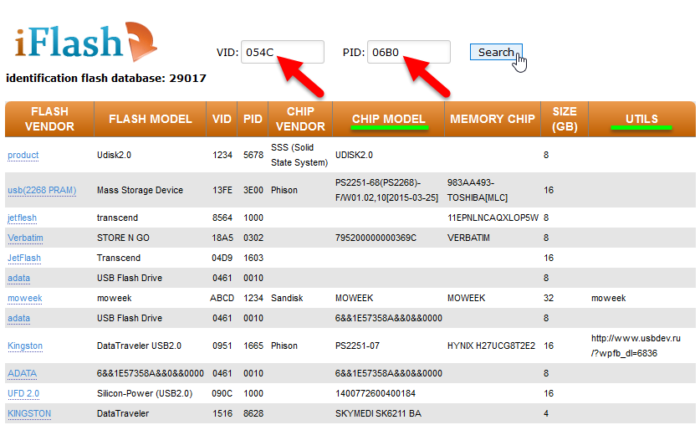Open the 'usb(2268 PRAM)' vendor link
The image size is (700, 425).
[42, 190]
